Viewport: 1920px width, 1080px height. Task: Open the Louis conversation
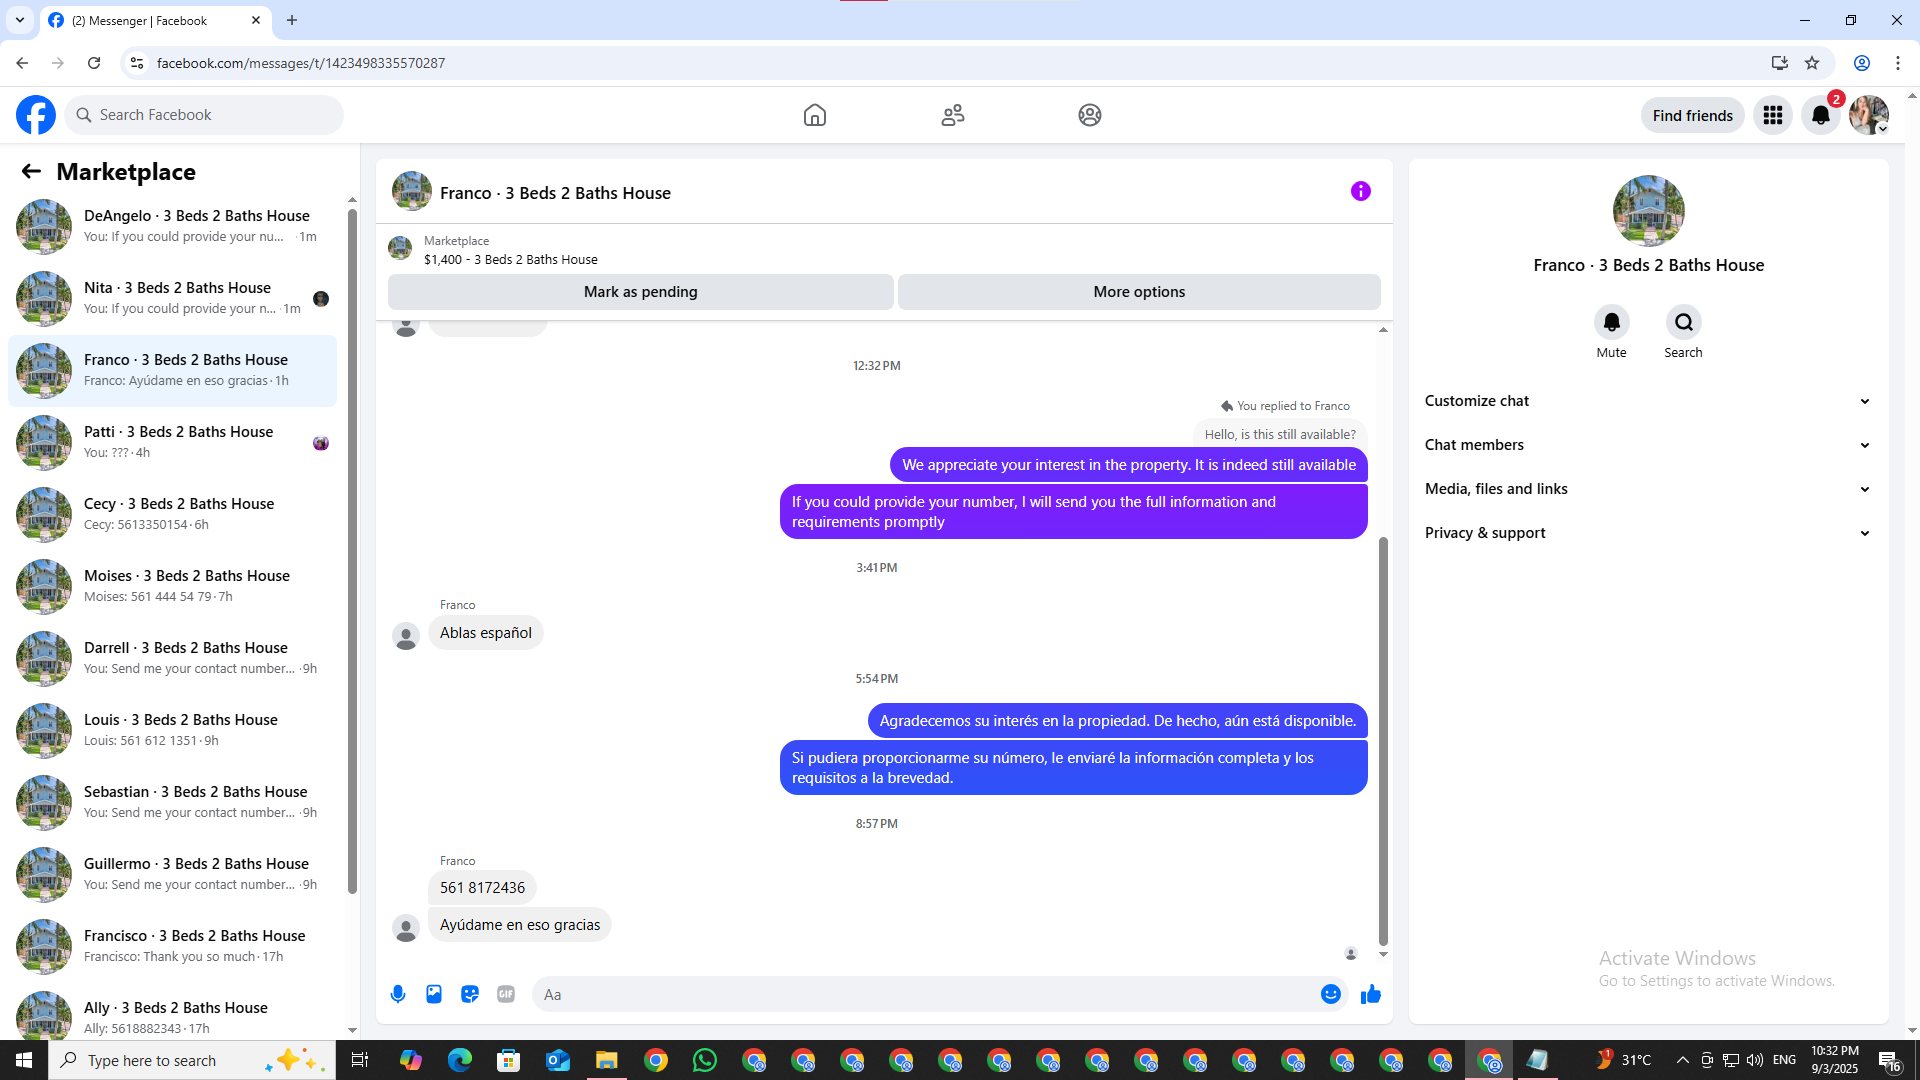(x=172, y=730)
